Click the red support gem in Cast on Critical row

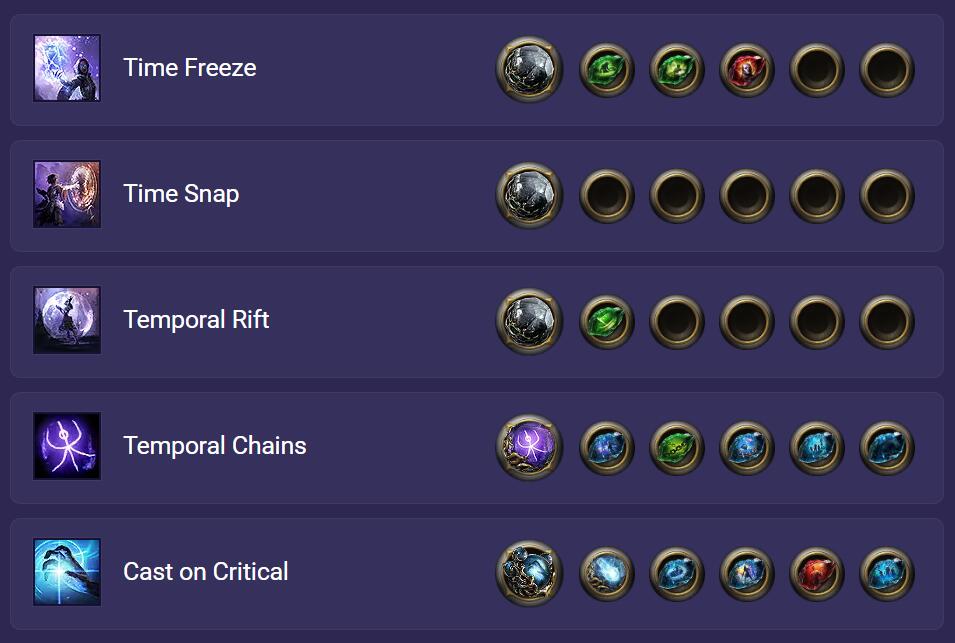[x=817, y=574]
